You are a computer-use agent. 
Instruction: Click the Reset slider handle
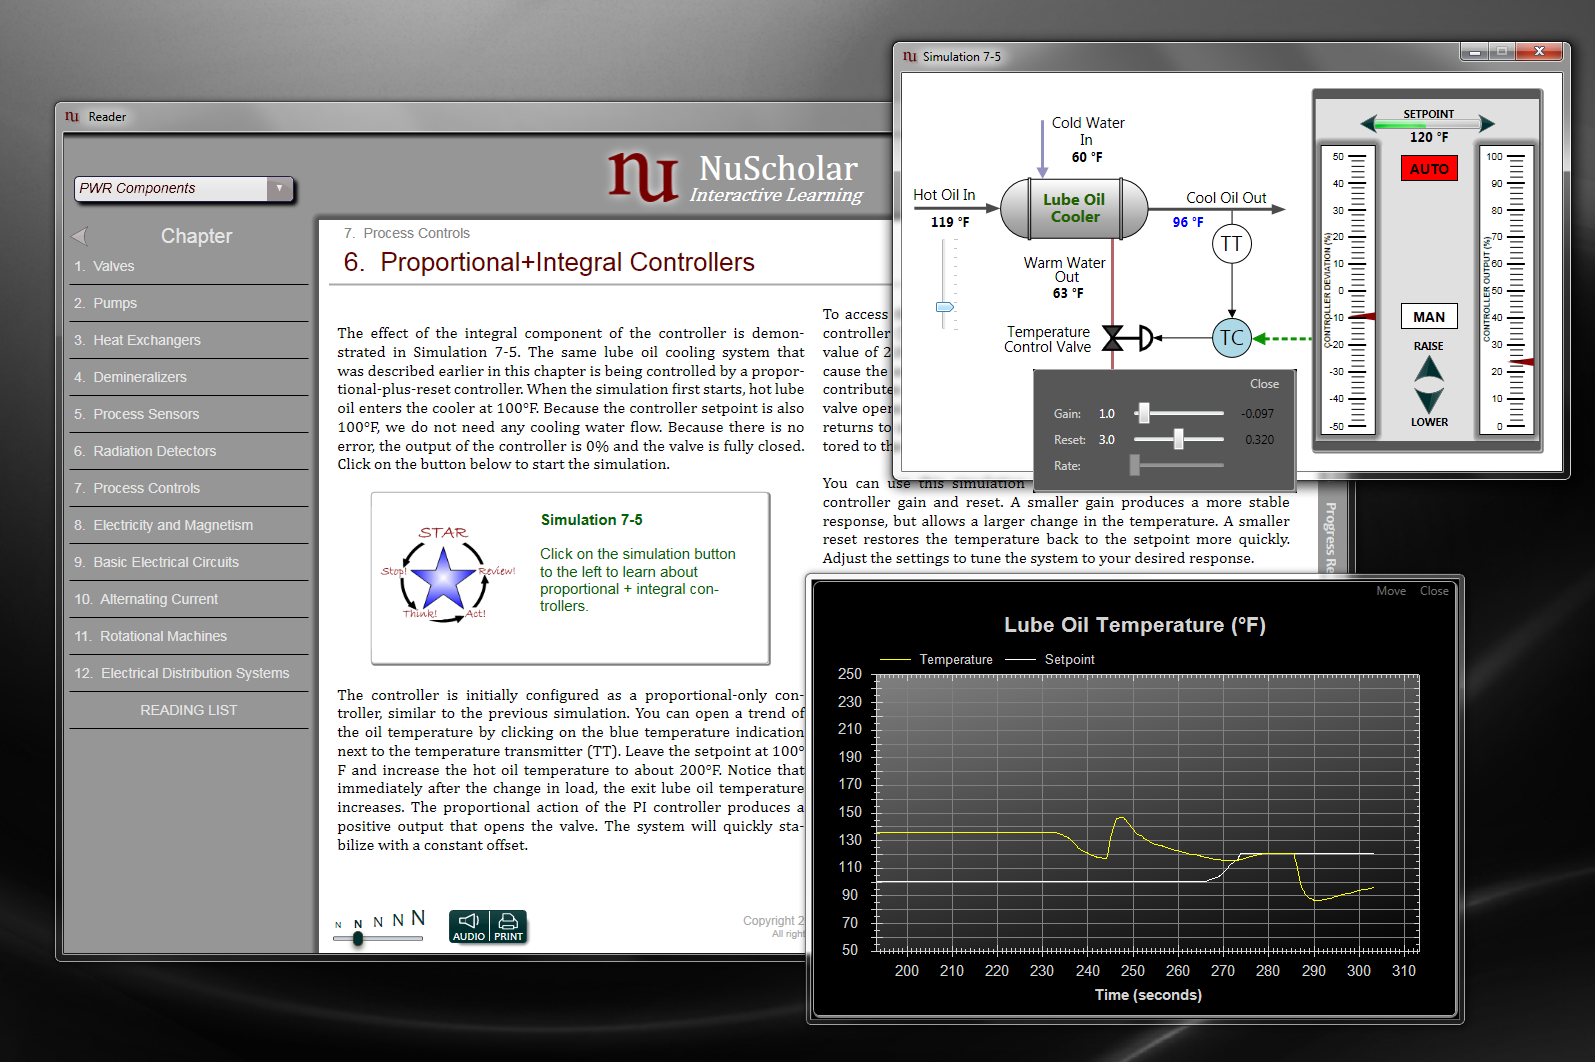click(x=1179, y=438)
